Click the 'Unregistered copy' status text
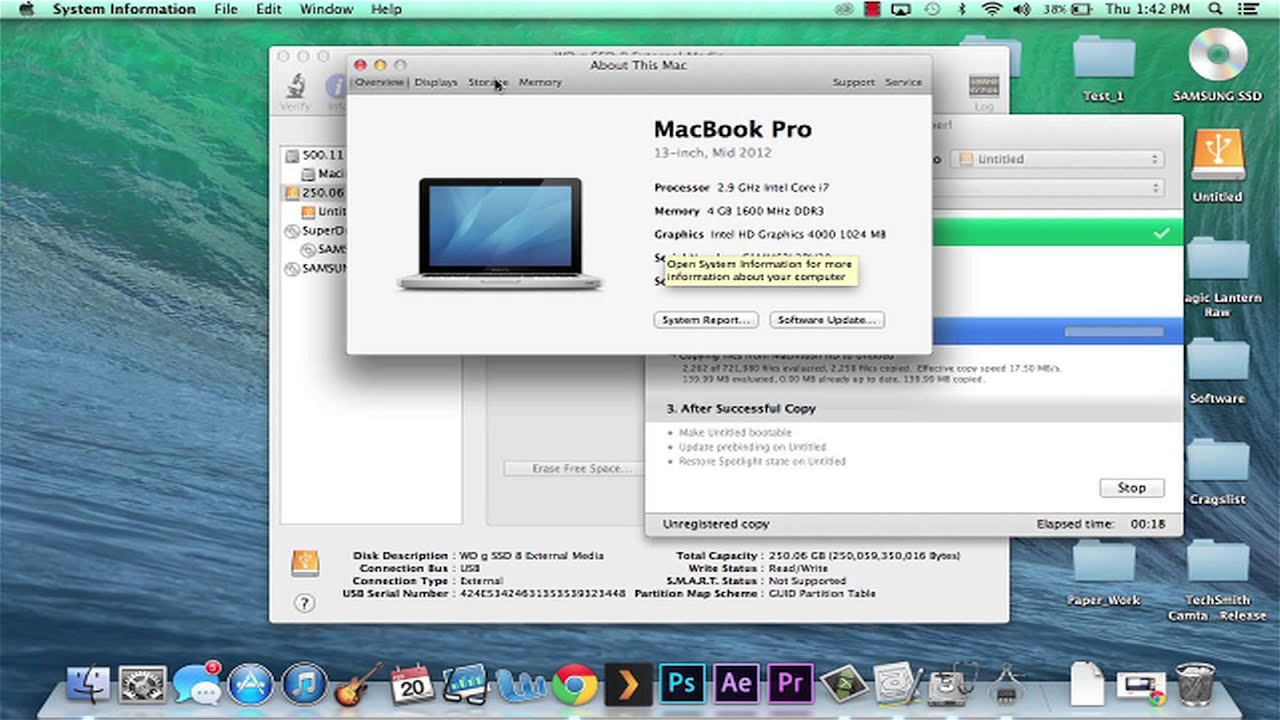This screenshot has width=1280, height=720. click(715, 524)
